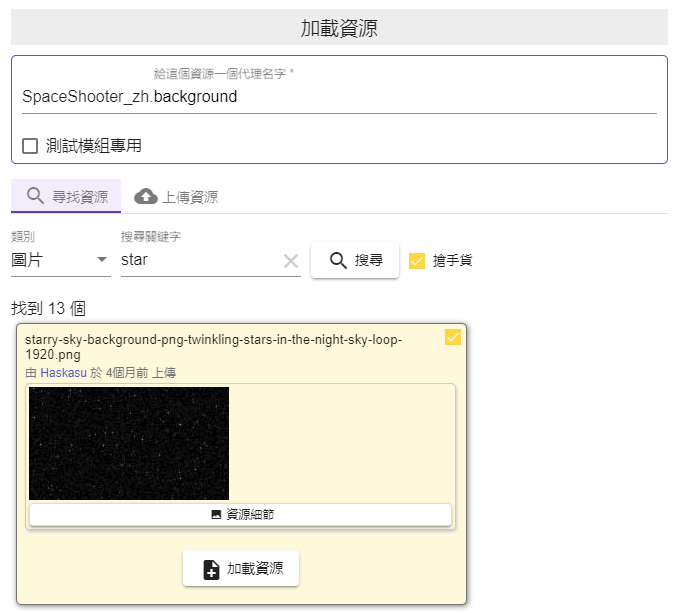
Task: Run the search with the 搜尋 button
Action: pos(355,260)
